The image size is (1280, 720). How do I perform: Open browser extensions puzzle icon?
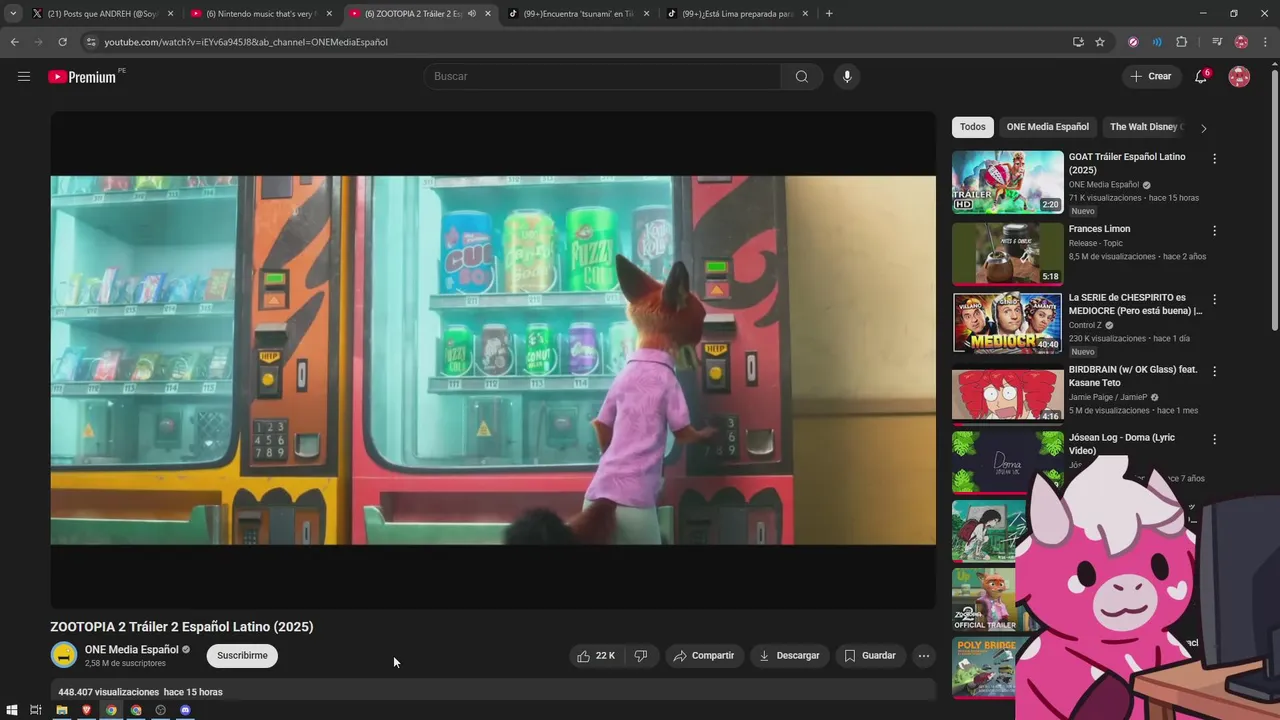tap(1181, 42)
